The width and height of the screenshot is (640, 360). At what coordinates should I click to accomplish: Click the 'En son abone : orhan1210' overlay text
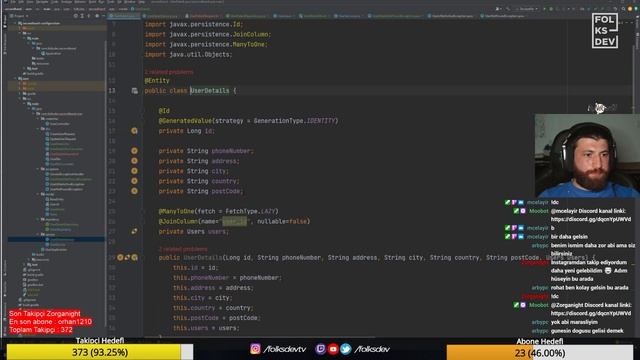50,322
